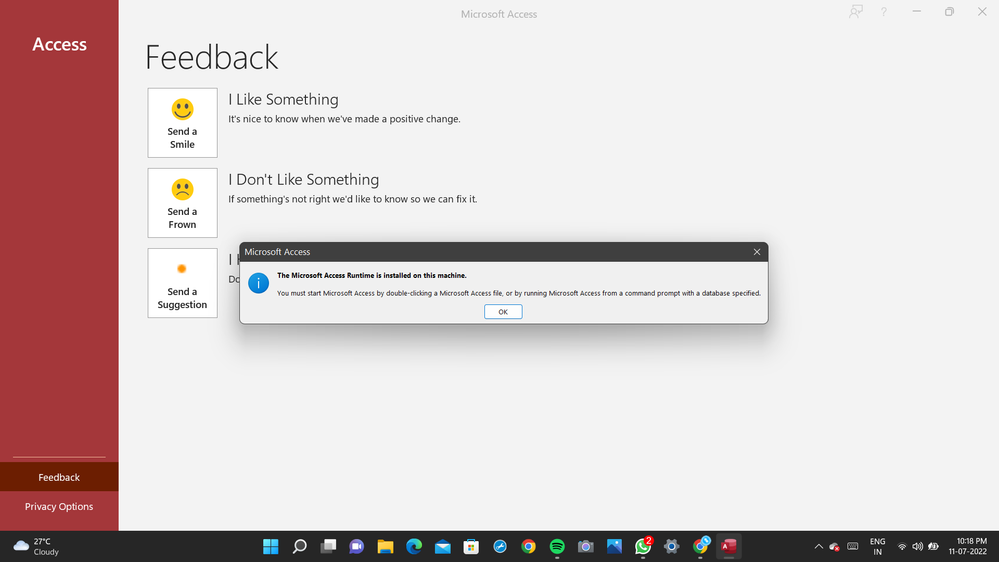The width and height of the screenshot is (999, 562).
Task: Click the blue wrench app icon in taskbar
Action: tap(500, 546)
